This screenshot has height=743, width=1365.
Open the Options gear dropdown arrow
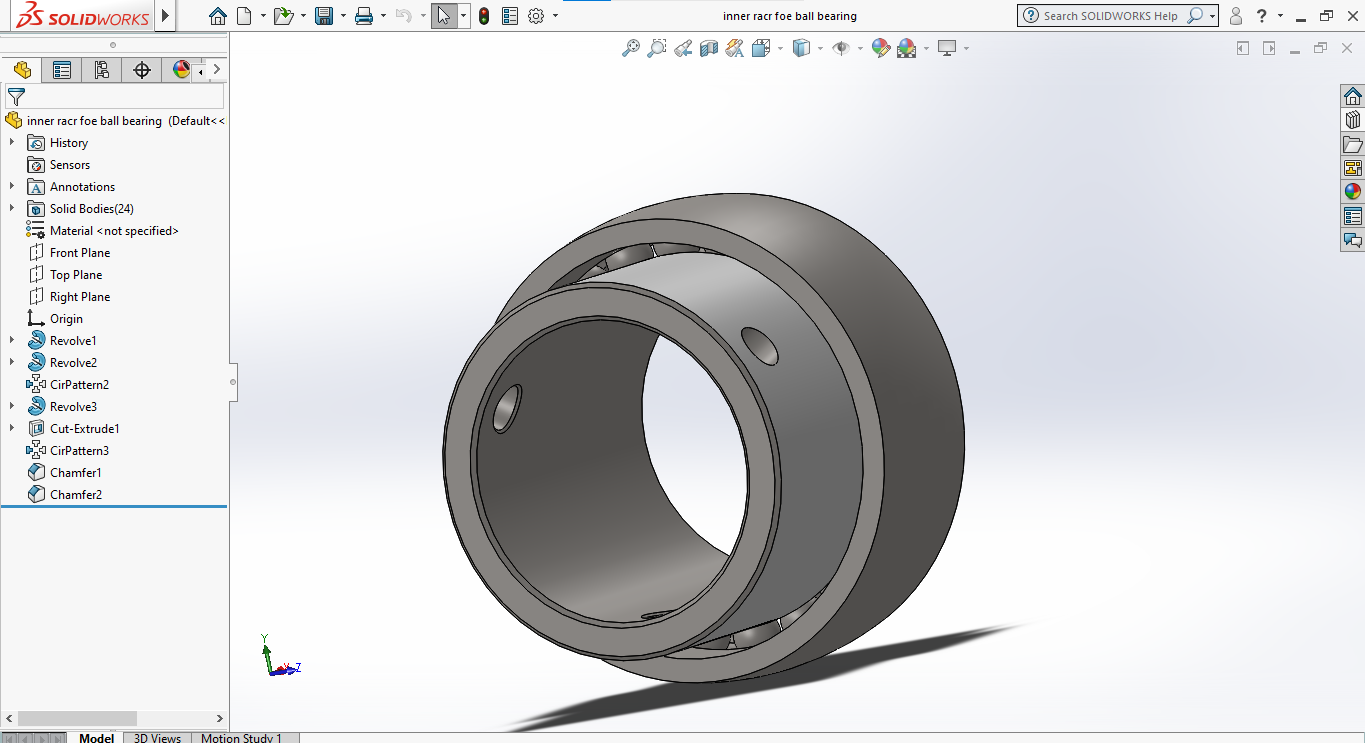(556, 16)
